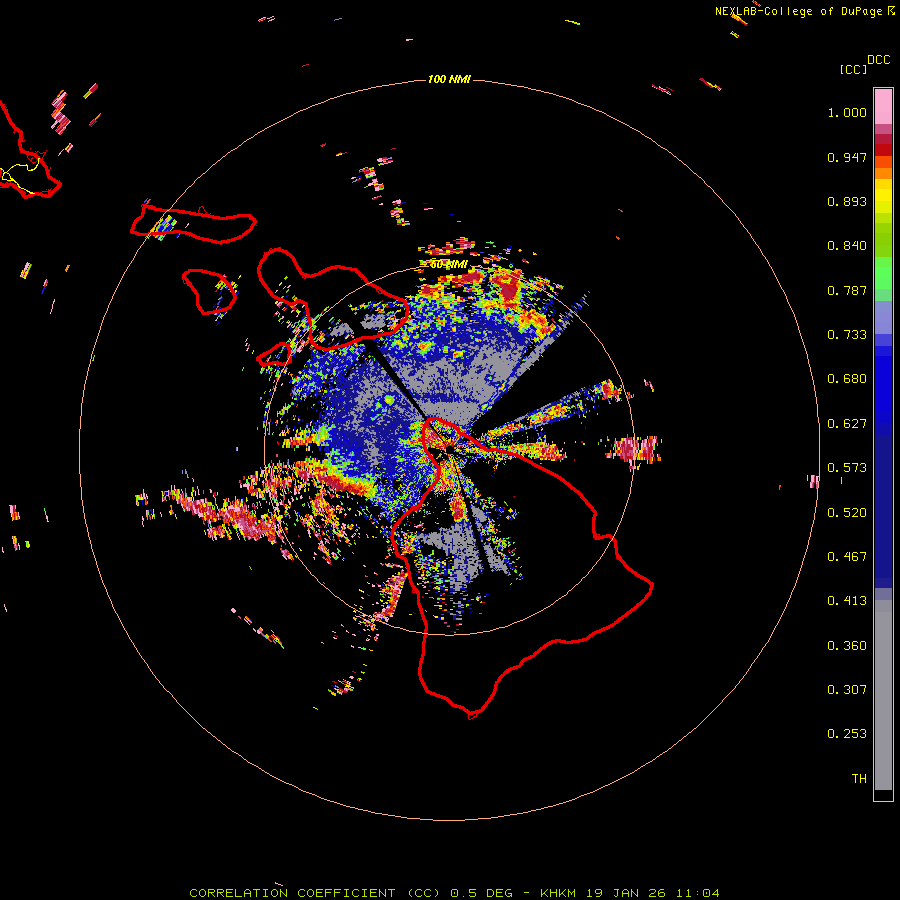Click the 0.787 color scale value
Viewport: 900px width, 900px height.
(847, 290)
